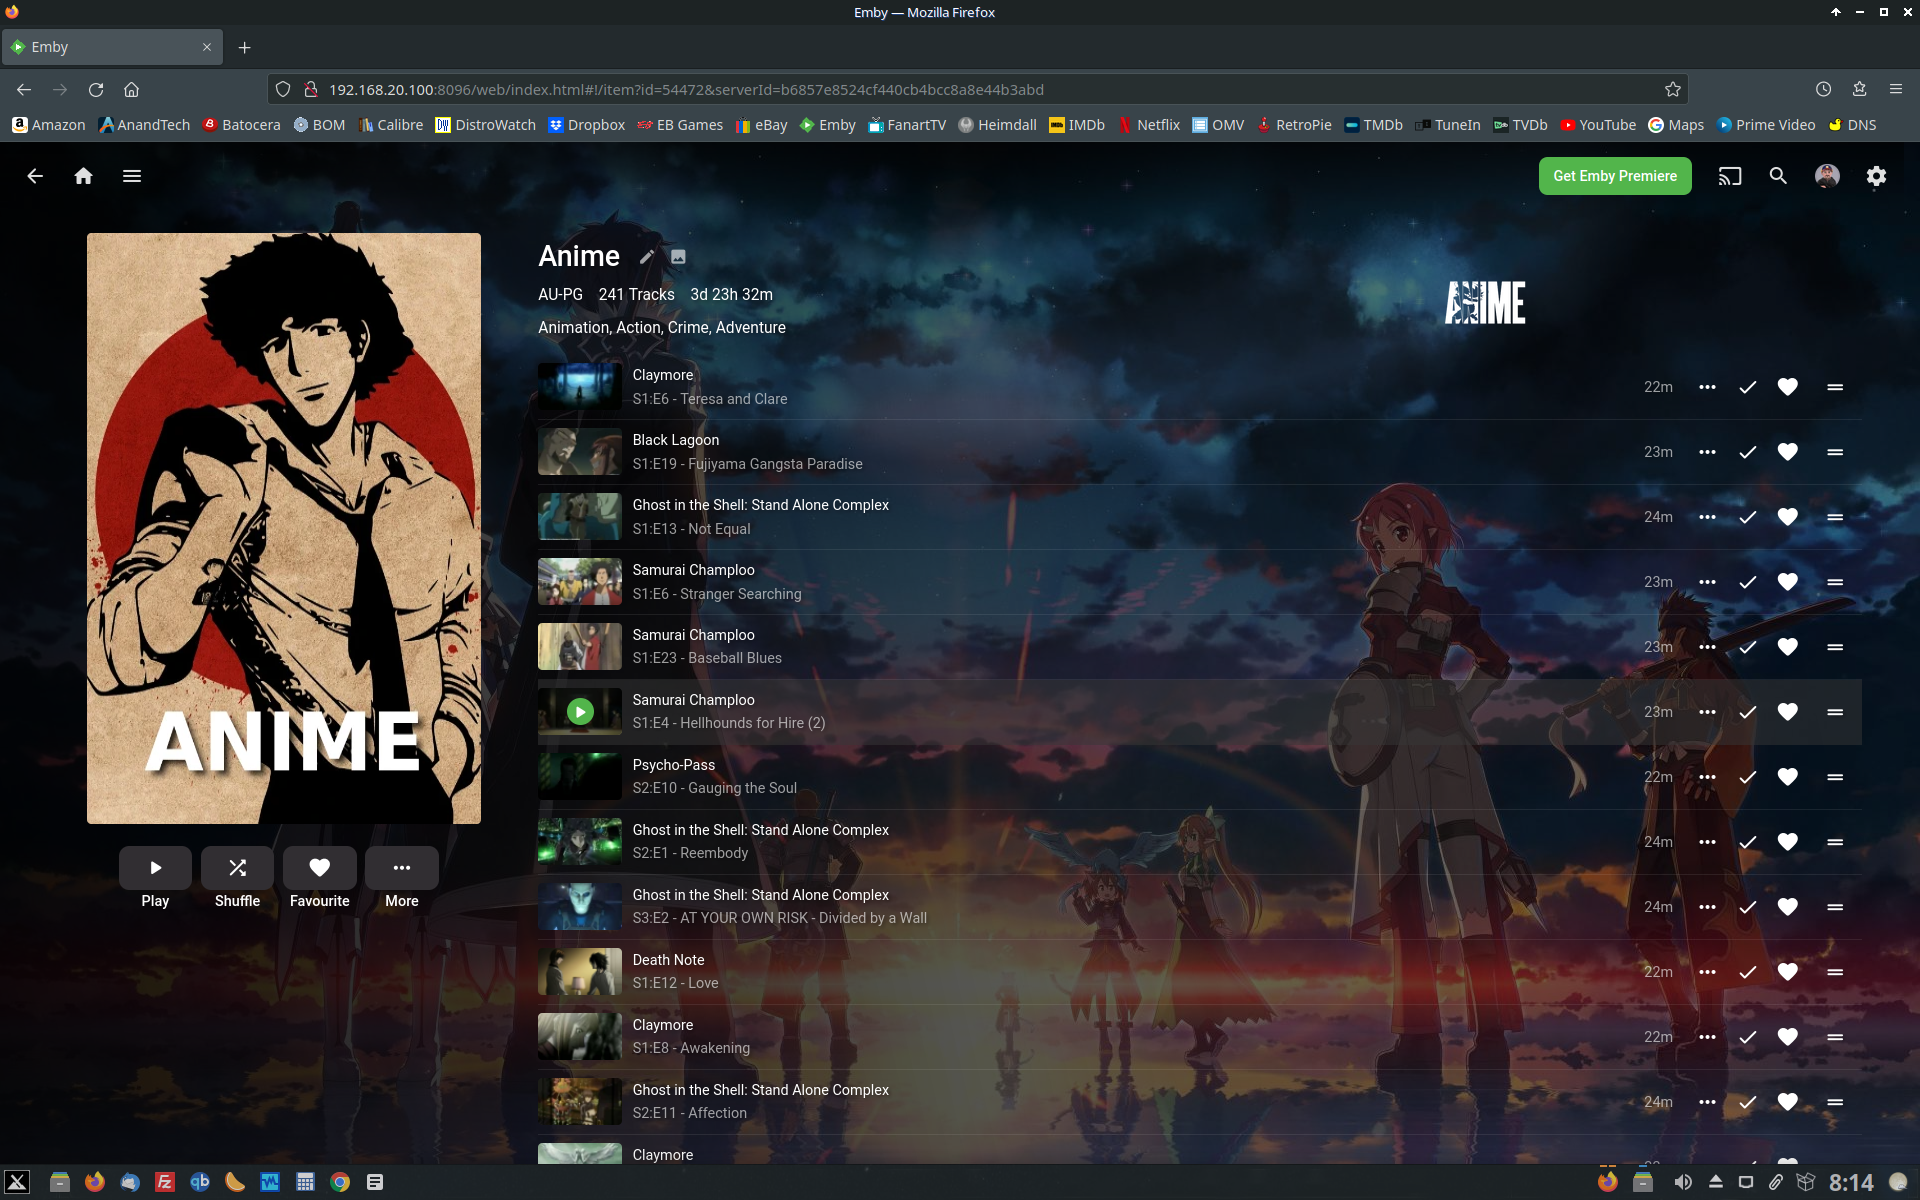Open more options for Not Equal episode
This screenshot has width=1920, height=1200.
coord(1707,517)
